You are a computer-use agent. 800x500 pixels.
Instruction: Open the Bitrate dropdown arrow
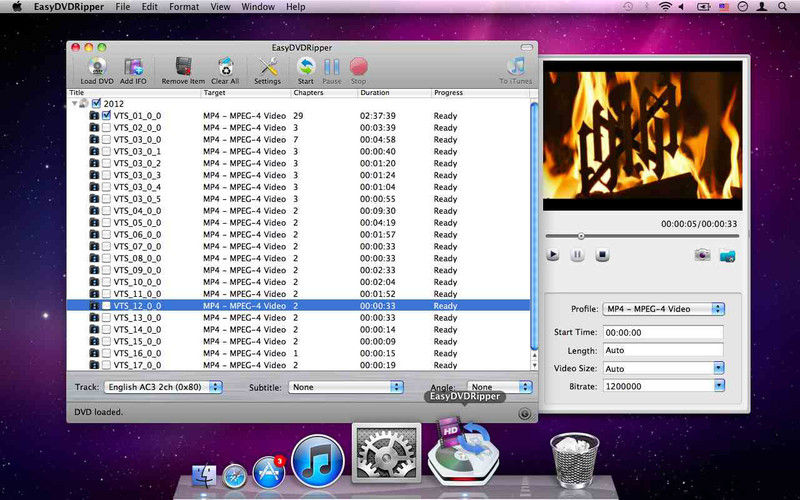(x=719, y=386)
